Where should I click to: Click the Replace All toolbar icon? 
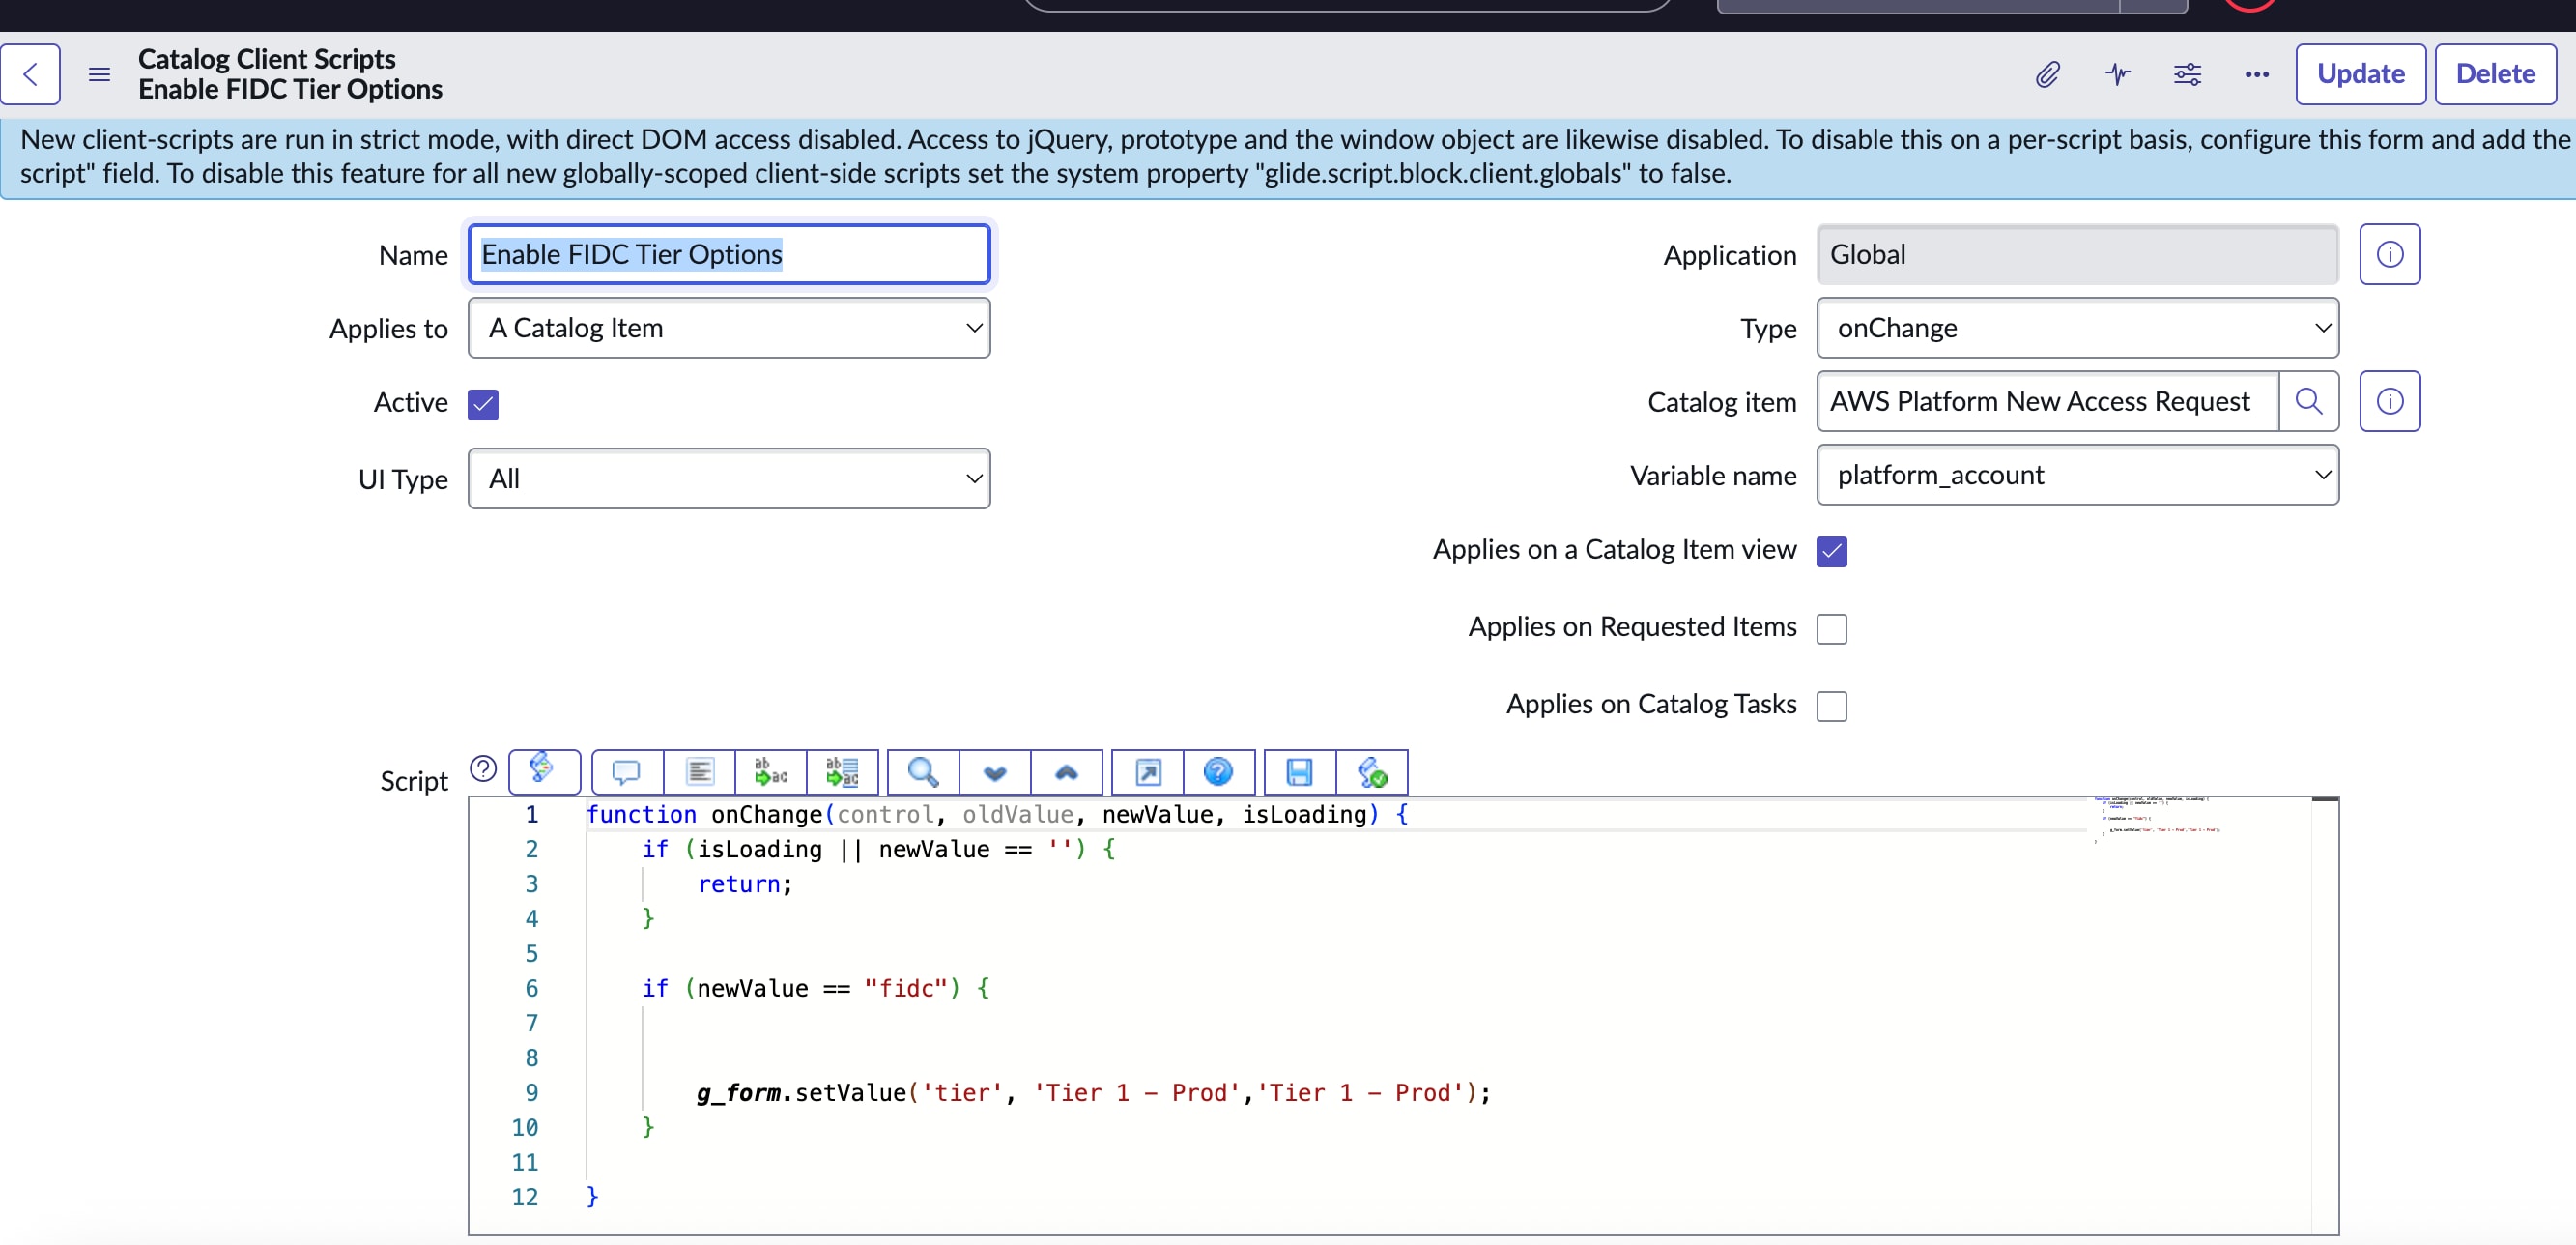click(x=842, y=772)
